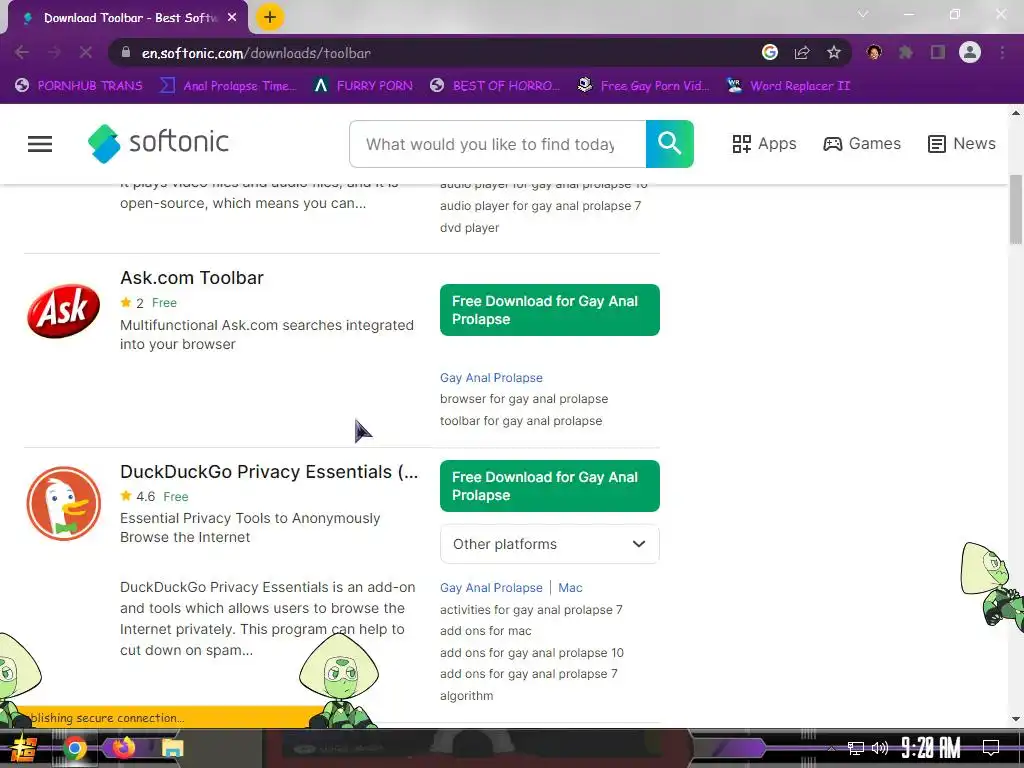Open Chrome from the taskbar
Image resolution: width=1024 pixels, height=768 pixels.
click(x=74, y=748)
